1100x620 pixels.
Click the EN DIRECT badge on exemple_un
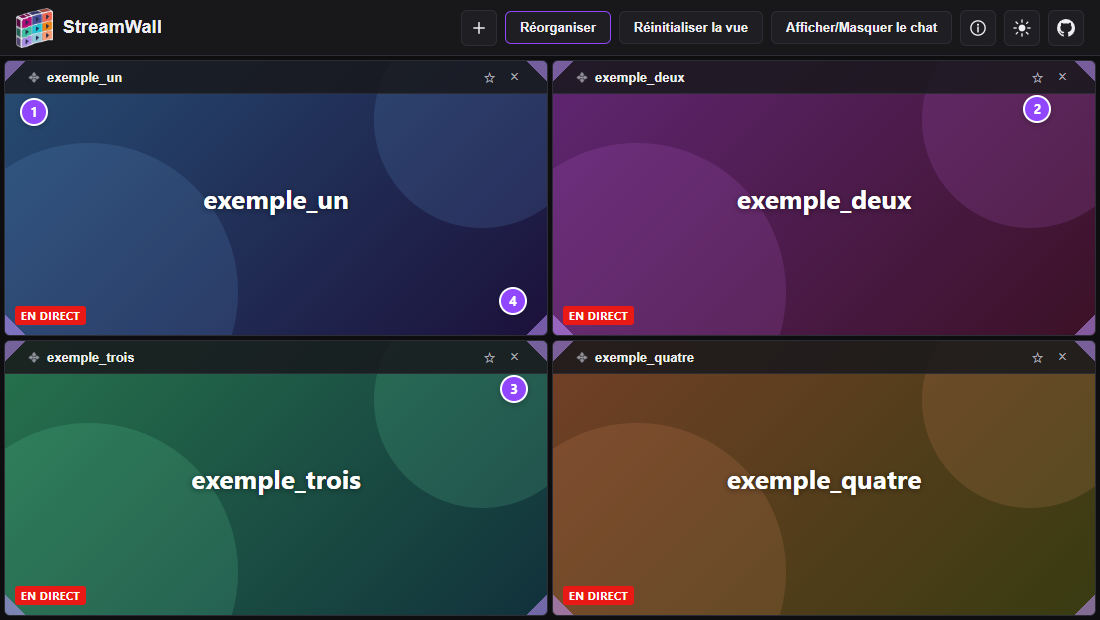pos(51,316)
